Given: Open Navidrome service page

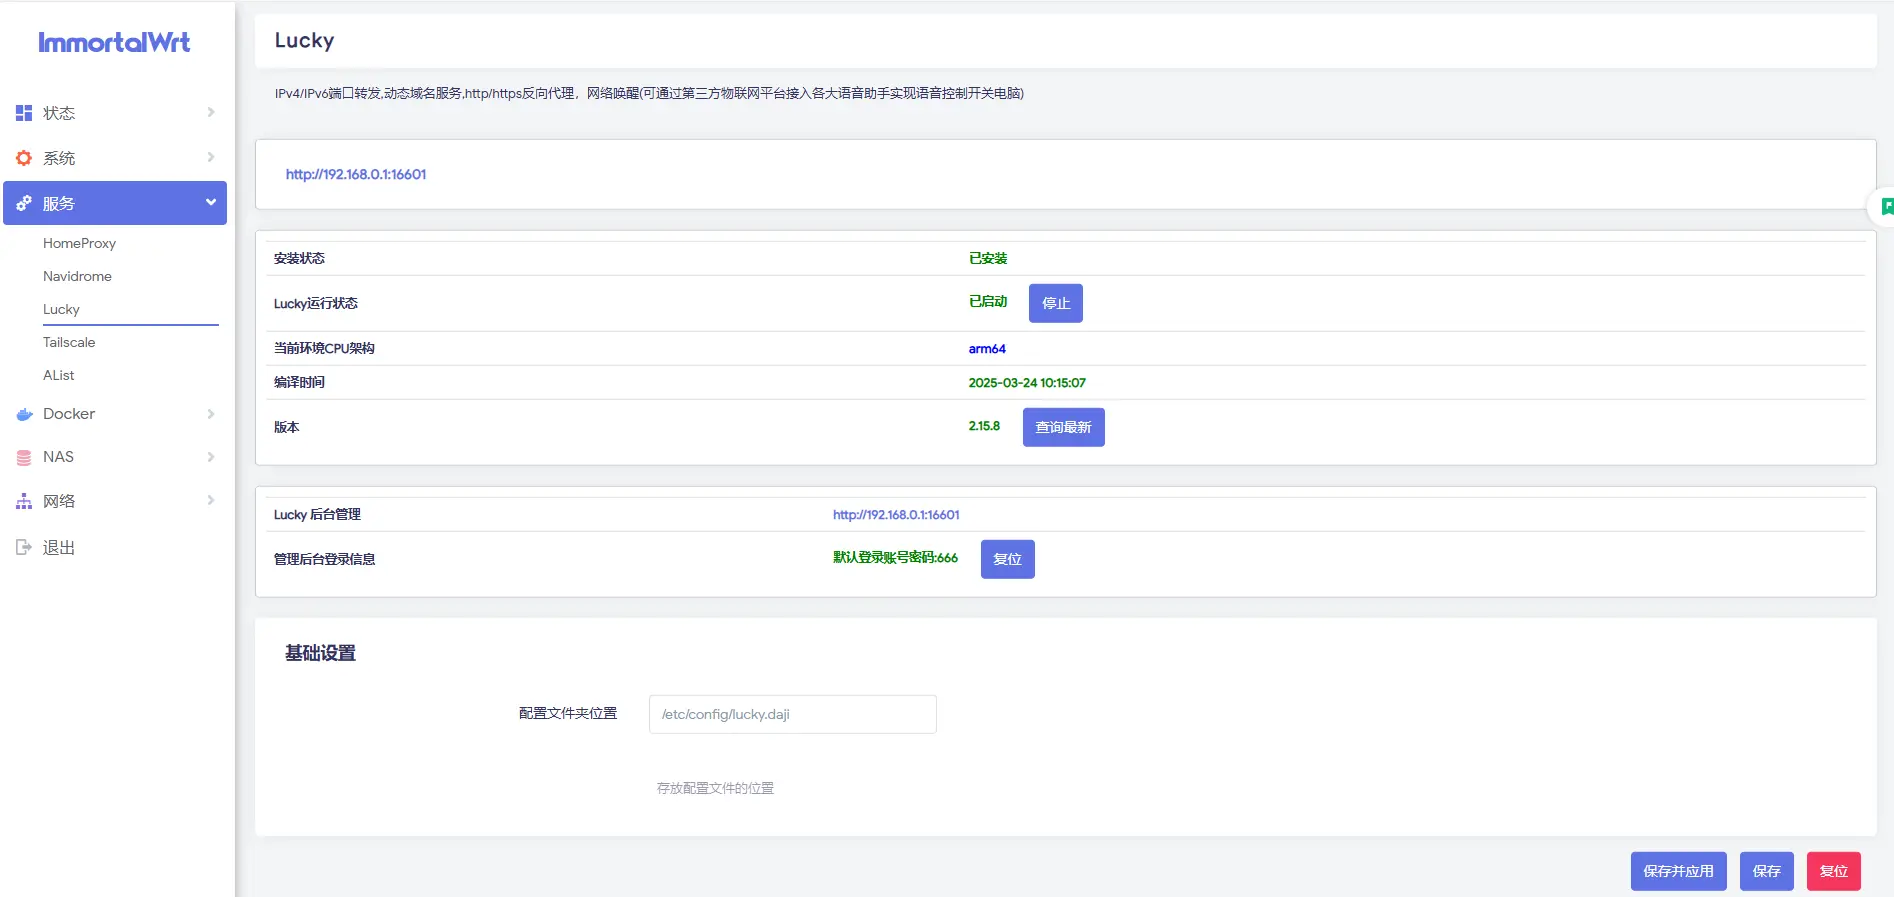Looking at the screenshot, I should pyautogui.click(x=77, y=276).
